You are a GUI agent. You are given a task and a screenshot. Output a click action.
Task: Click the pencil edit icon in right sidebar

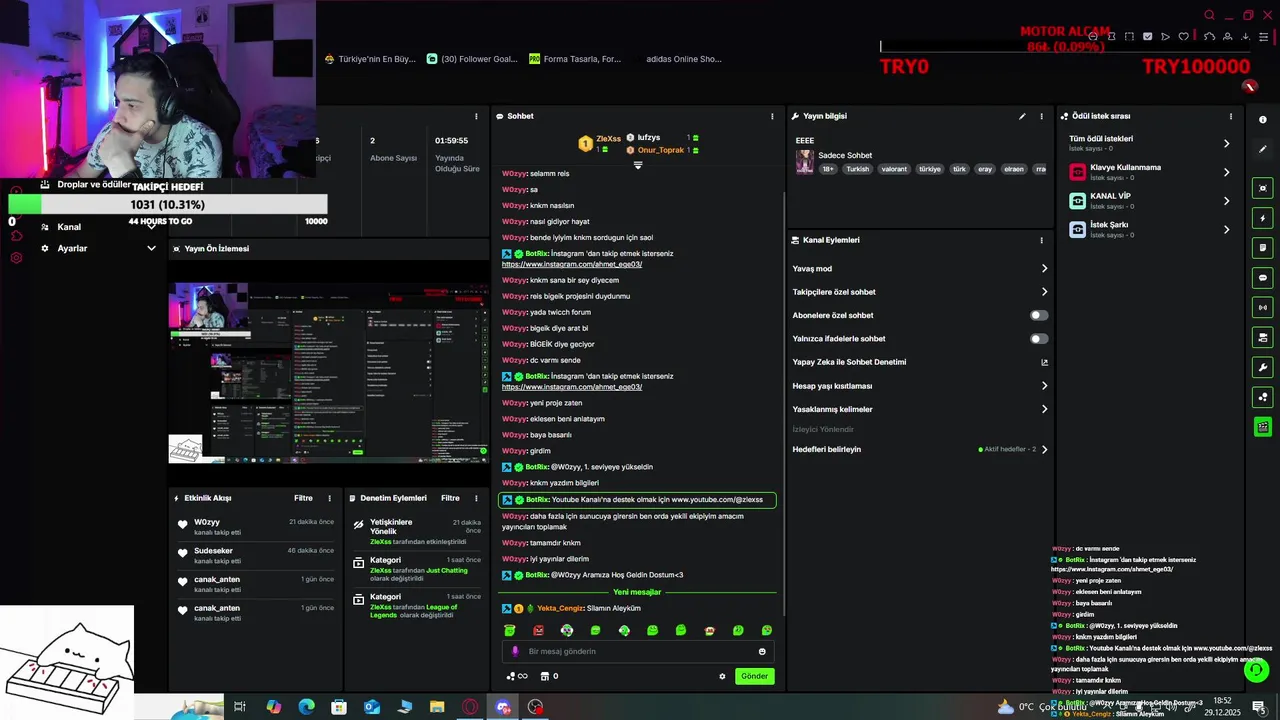[x=1263, y=149]
